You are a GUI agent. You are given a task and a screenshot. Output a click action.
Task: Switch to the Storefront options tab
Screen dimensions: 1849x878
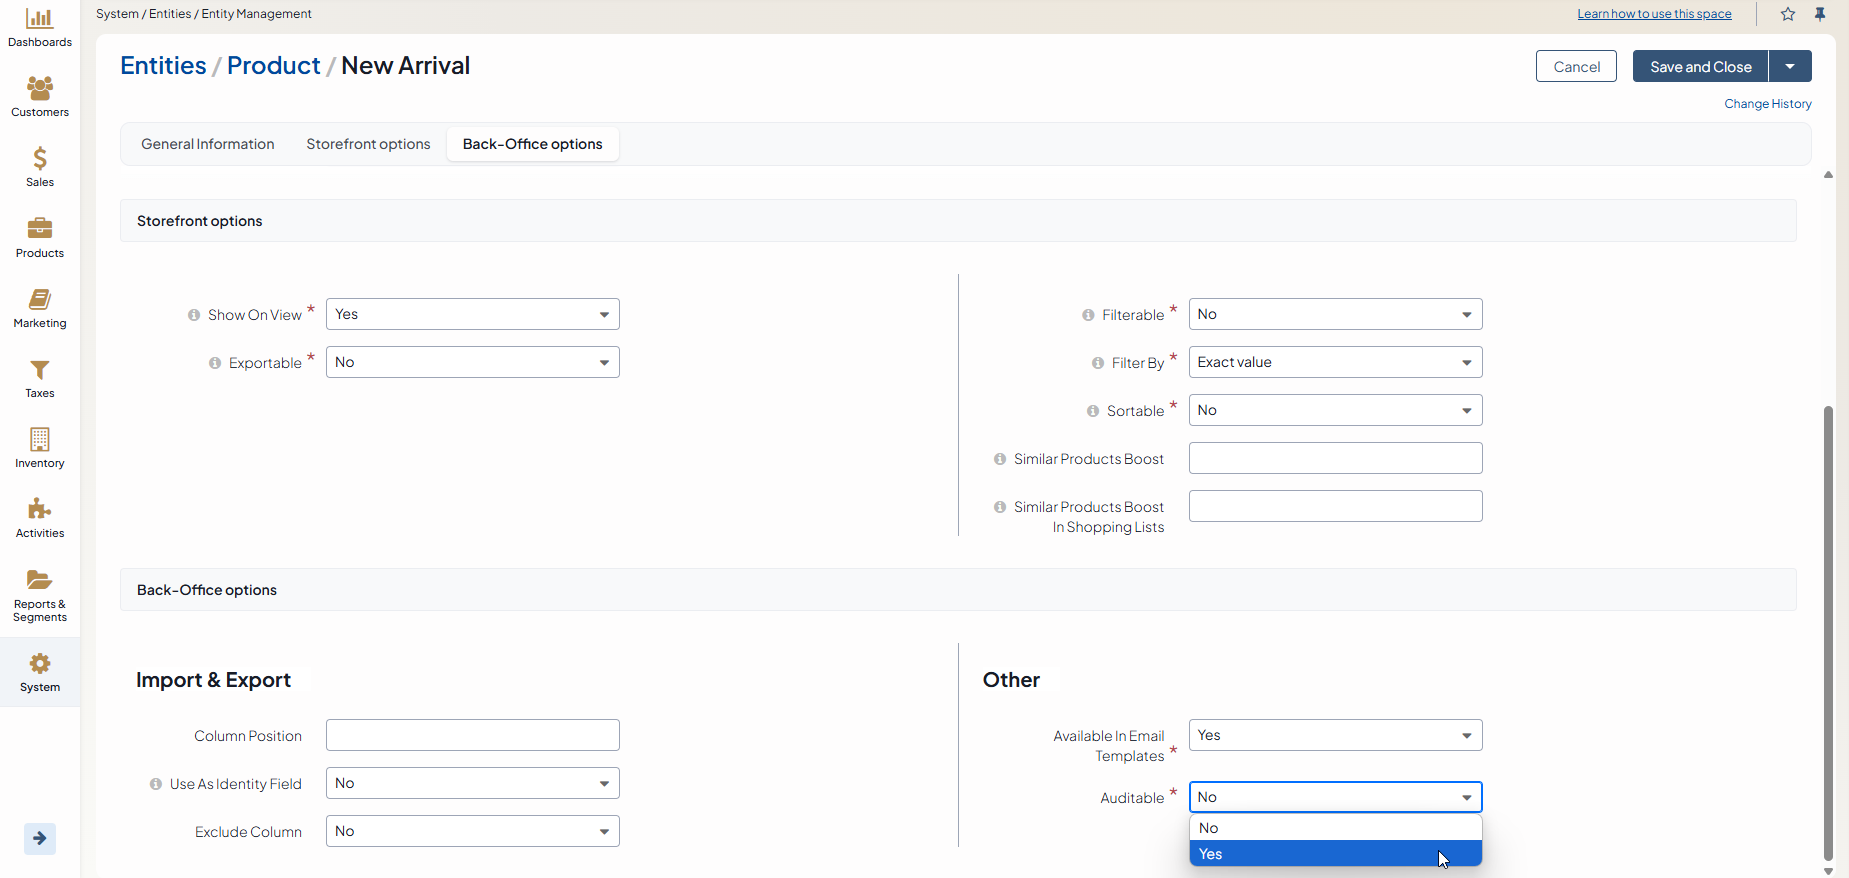368,144
